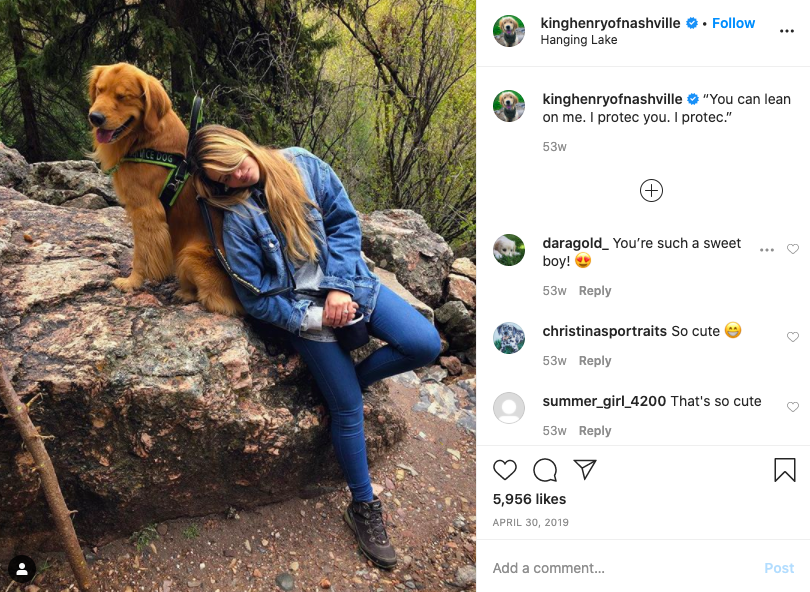Open the Hanging Lake location
This screenshot has height=592, width=810.
point(579,40)
